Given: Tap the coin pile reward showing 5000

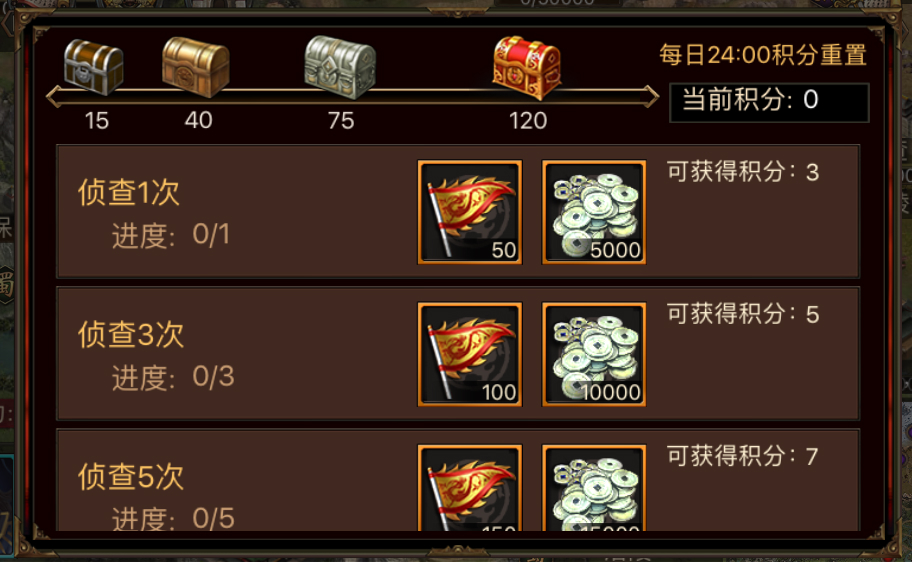Looking at the screenshot, I should 594,212.
